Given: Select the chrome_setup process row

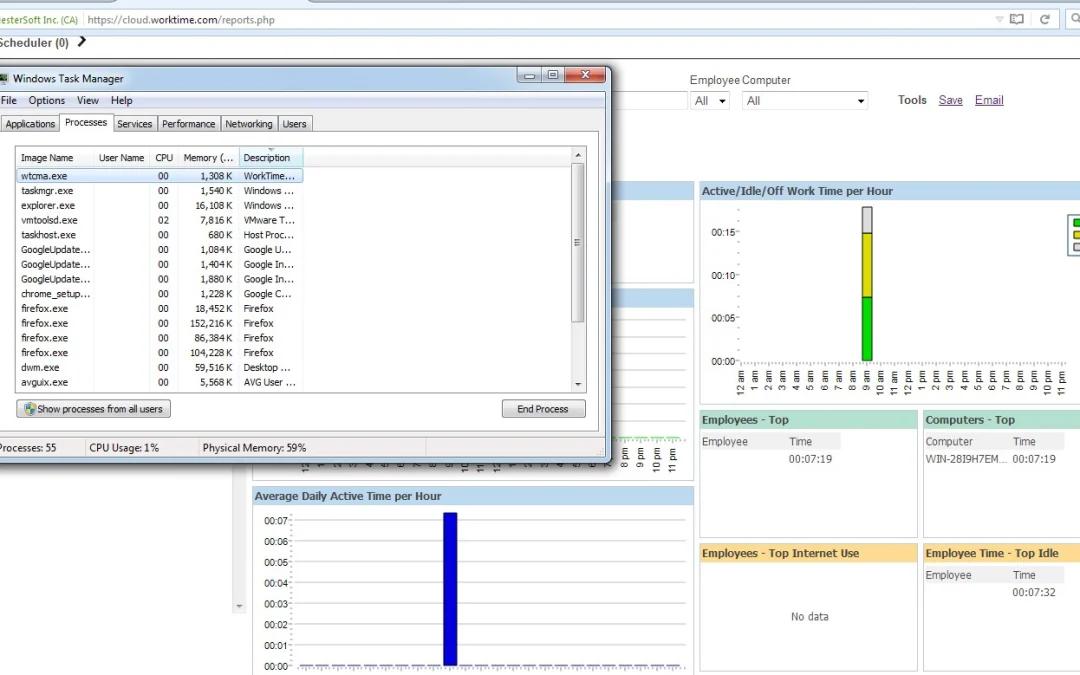Looking at the screenshot, I should point(160,293).
